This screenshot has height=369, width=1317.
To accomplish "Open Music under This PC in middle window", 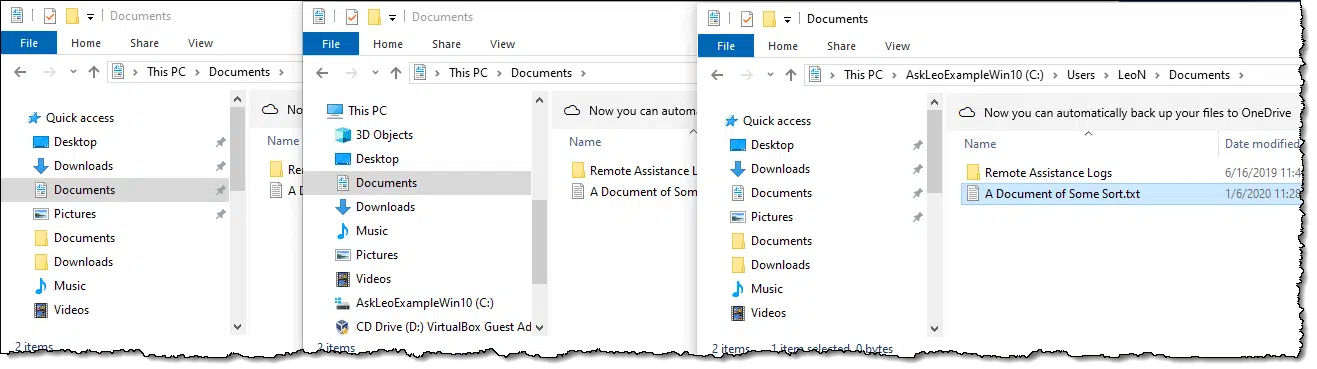I will tap(372, 231).
